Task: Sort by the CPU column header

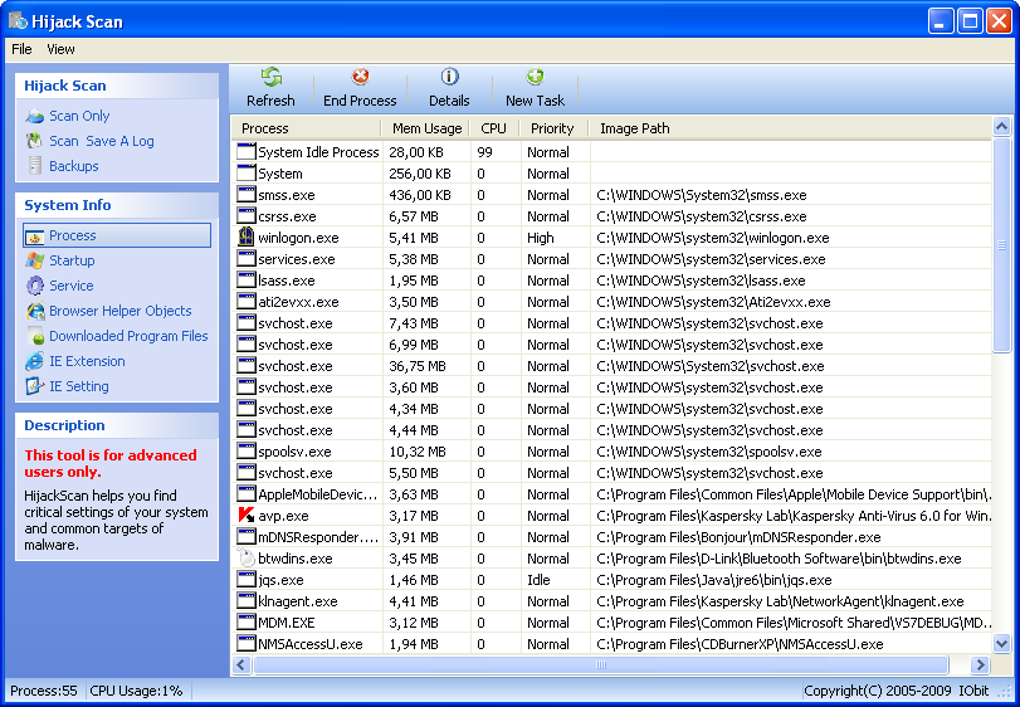Action: click(494, 128)
